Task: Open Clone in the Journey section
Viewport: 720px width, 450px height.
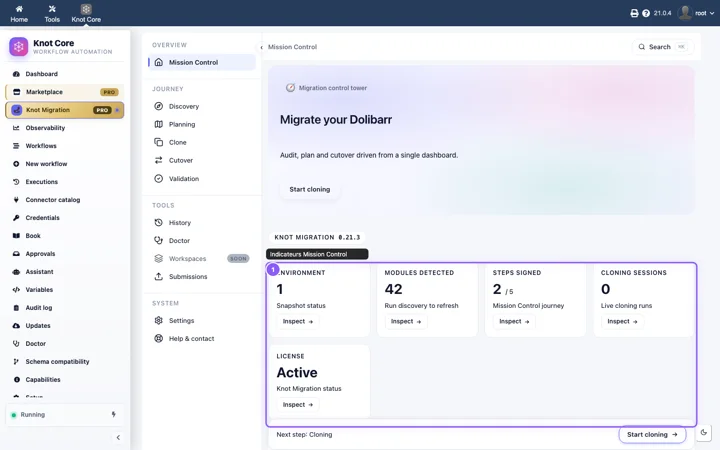Action: coord(202,142)
